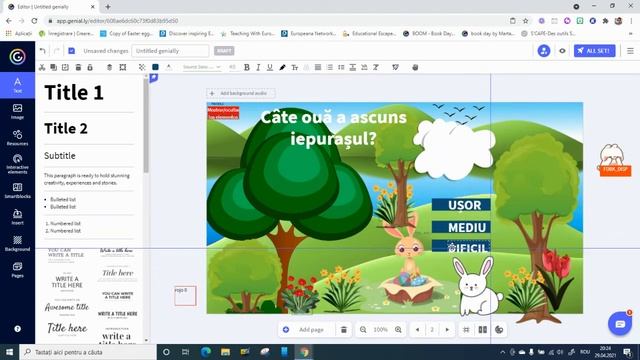Insert Title 1 text style
640x360 pixels.
[x=74, y=93]
